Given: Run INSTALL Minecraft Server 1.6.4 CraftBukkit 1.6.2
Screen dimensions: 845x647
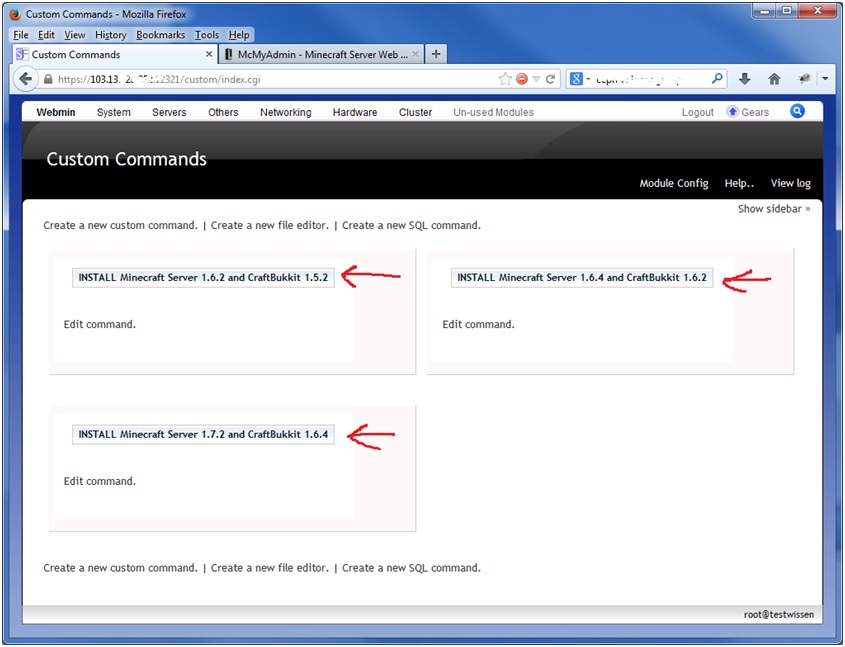Looking at the screenshot, I should pyautogui.click(x=582, y=277).
